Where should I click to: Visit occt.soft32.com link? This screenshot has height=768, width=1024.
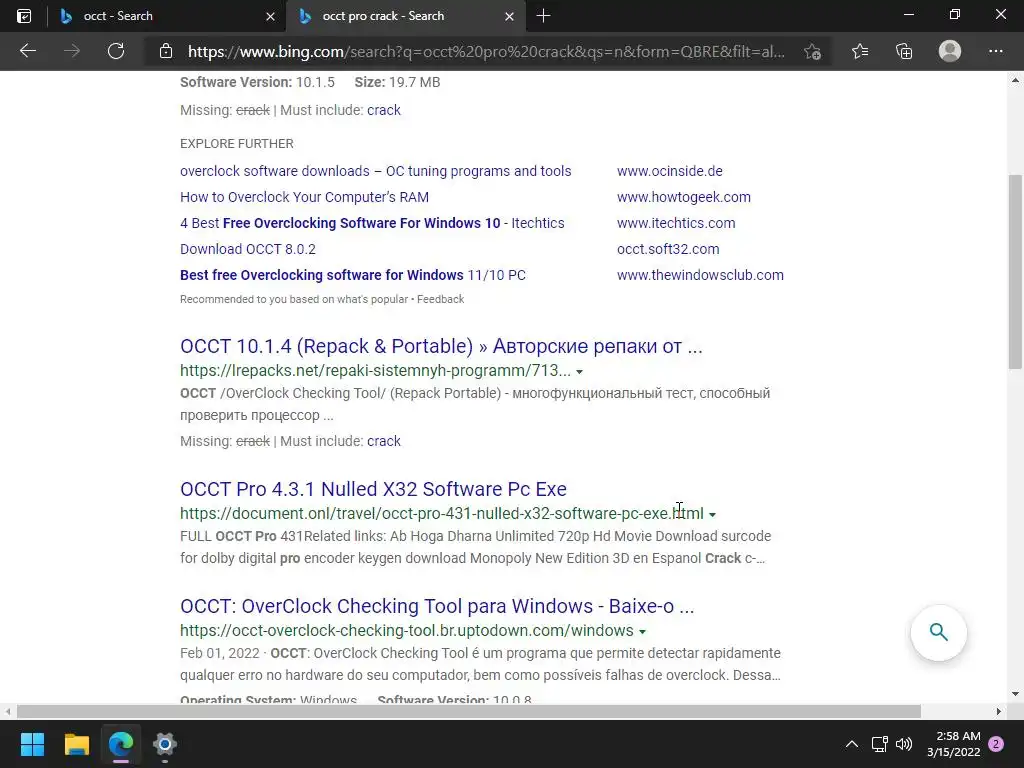pos(668,249)
